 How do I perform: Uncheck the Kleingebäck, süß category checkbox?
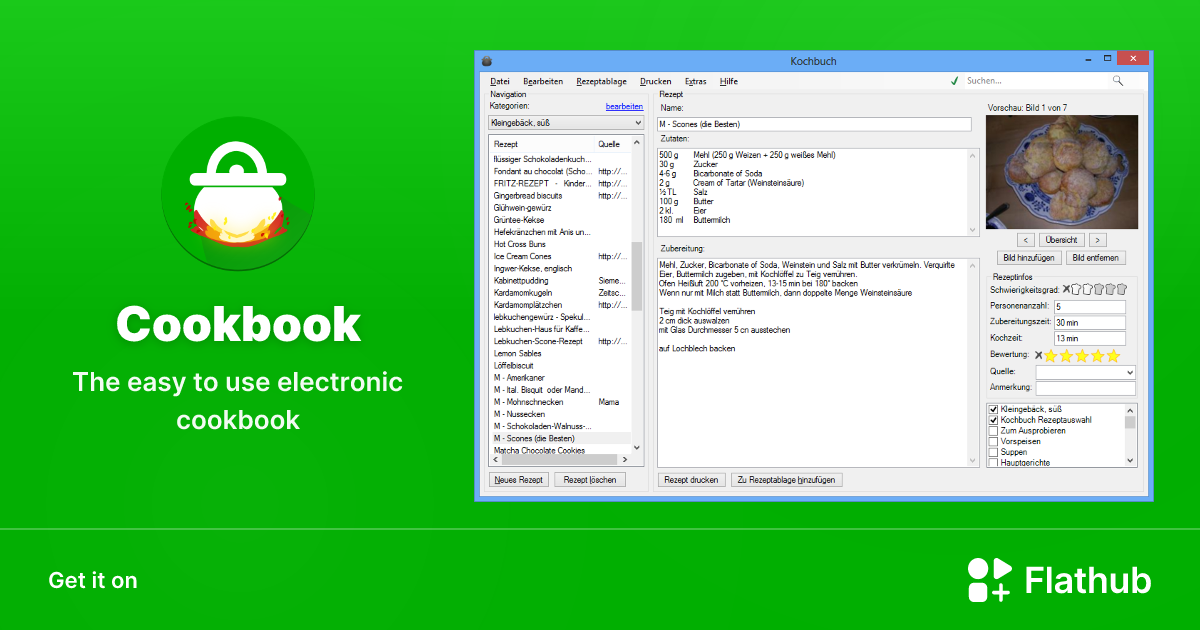tap(993, 410)
